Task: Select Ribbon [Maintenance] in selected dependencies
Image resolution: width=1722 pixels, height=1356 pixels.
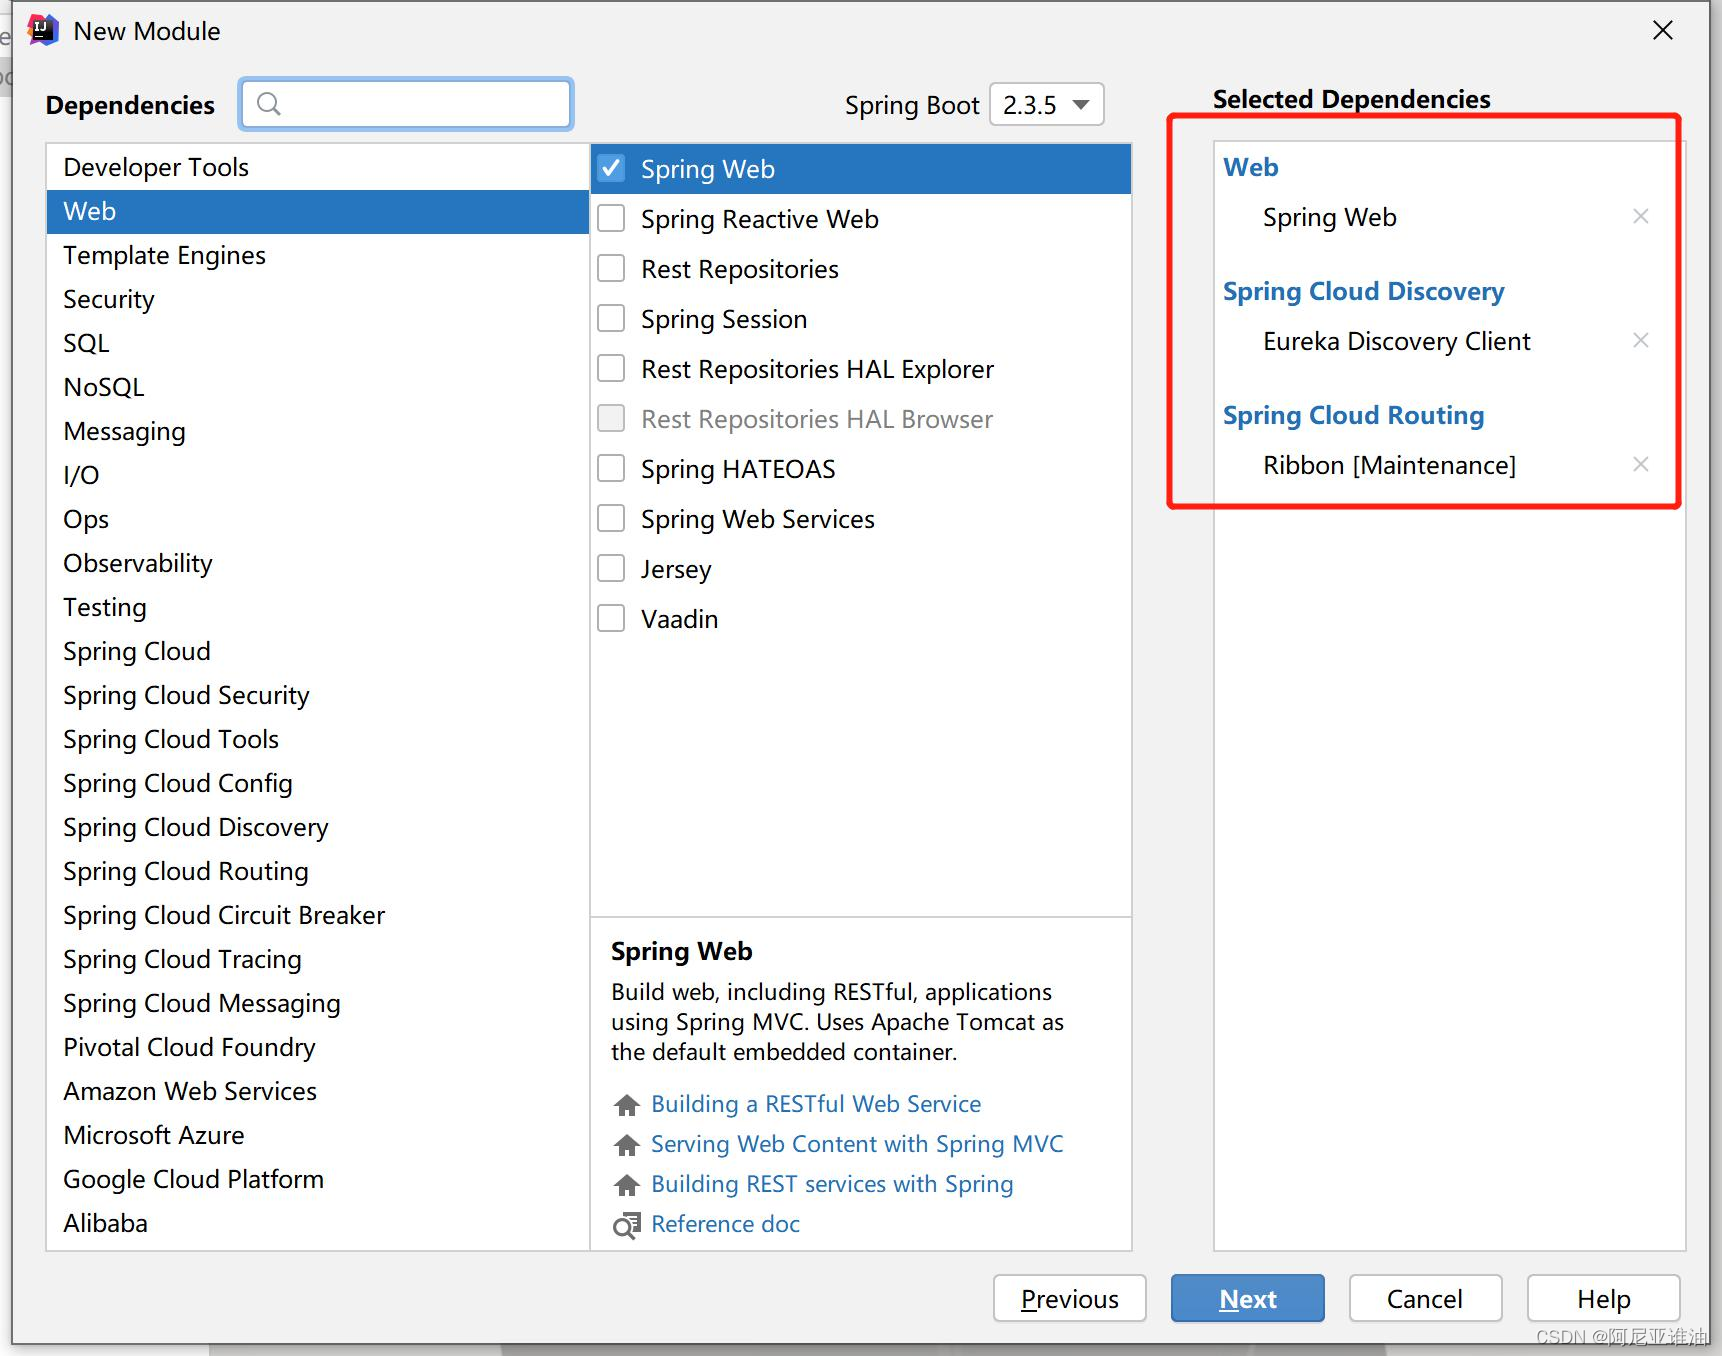Action: pyautogui.click(x=1389, y=465)
